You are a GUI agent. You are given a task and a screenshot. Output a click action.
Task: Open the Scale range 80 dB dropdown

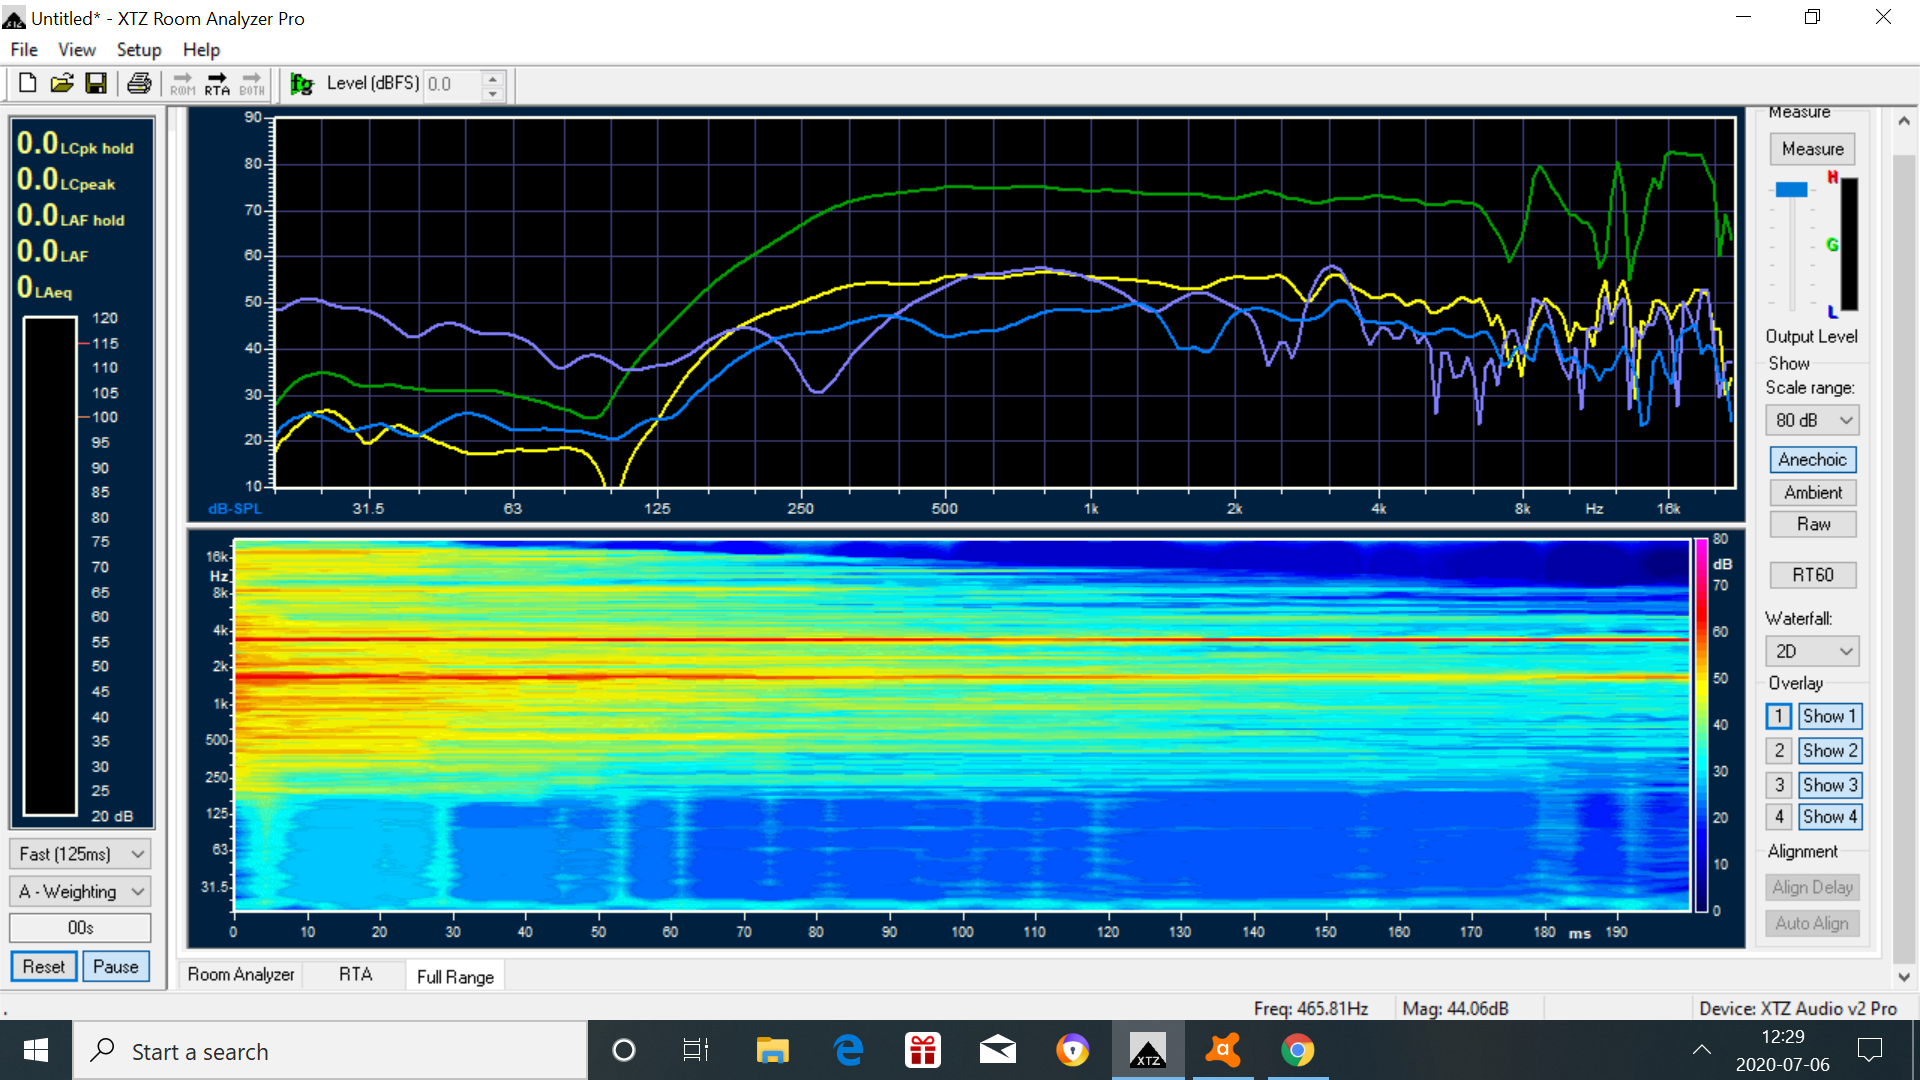(x=1812, y=420)
